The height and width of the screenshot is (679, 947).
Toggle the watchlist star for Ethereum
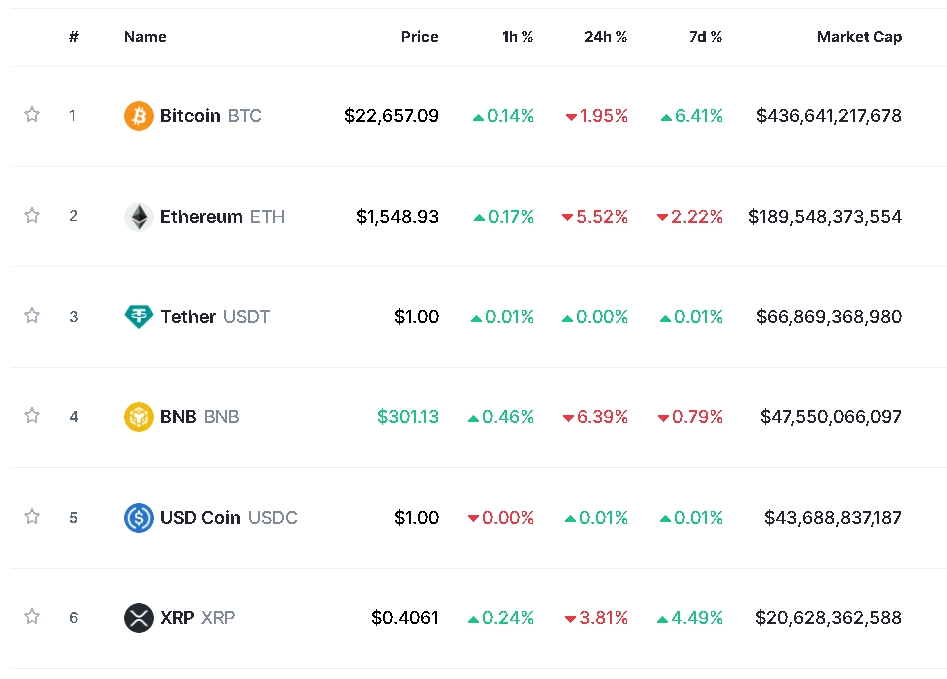32,216
